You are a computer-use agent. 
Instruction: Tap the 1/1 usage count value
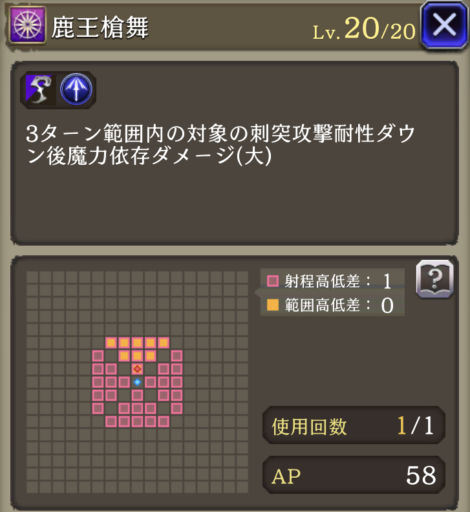[x=415, y=426]
